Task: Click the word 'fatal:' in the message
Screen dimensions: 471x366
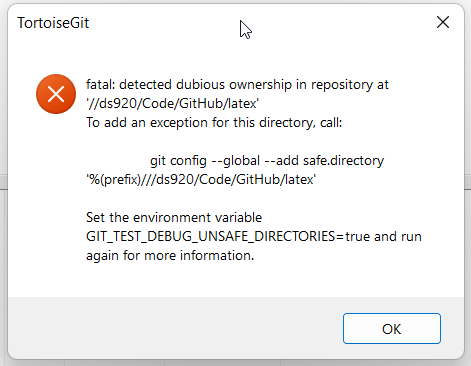Action: tap(100, 85)
